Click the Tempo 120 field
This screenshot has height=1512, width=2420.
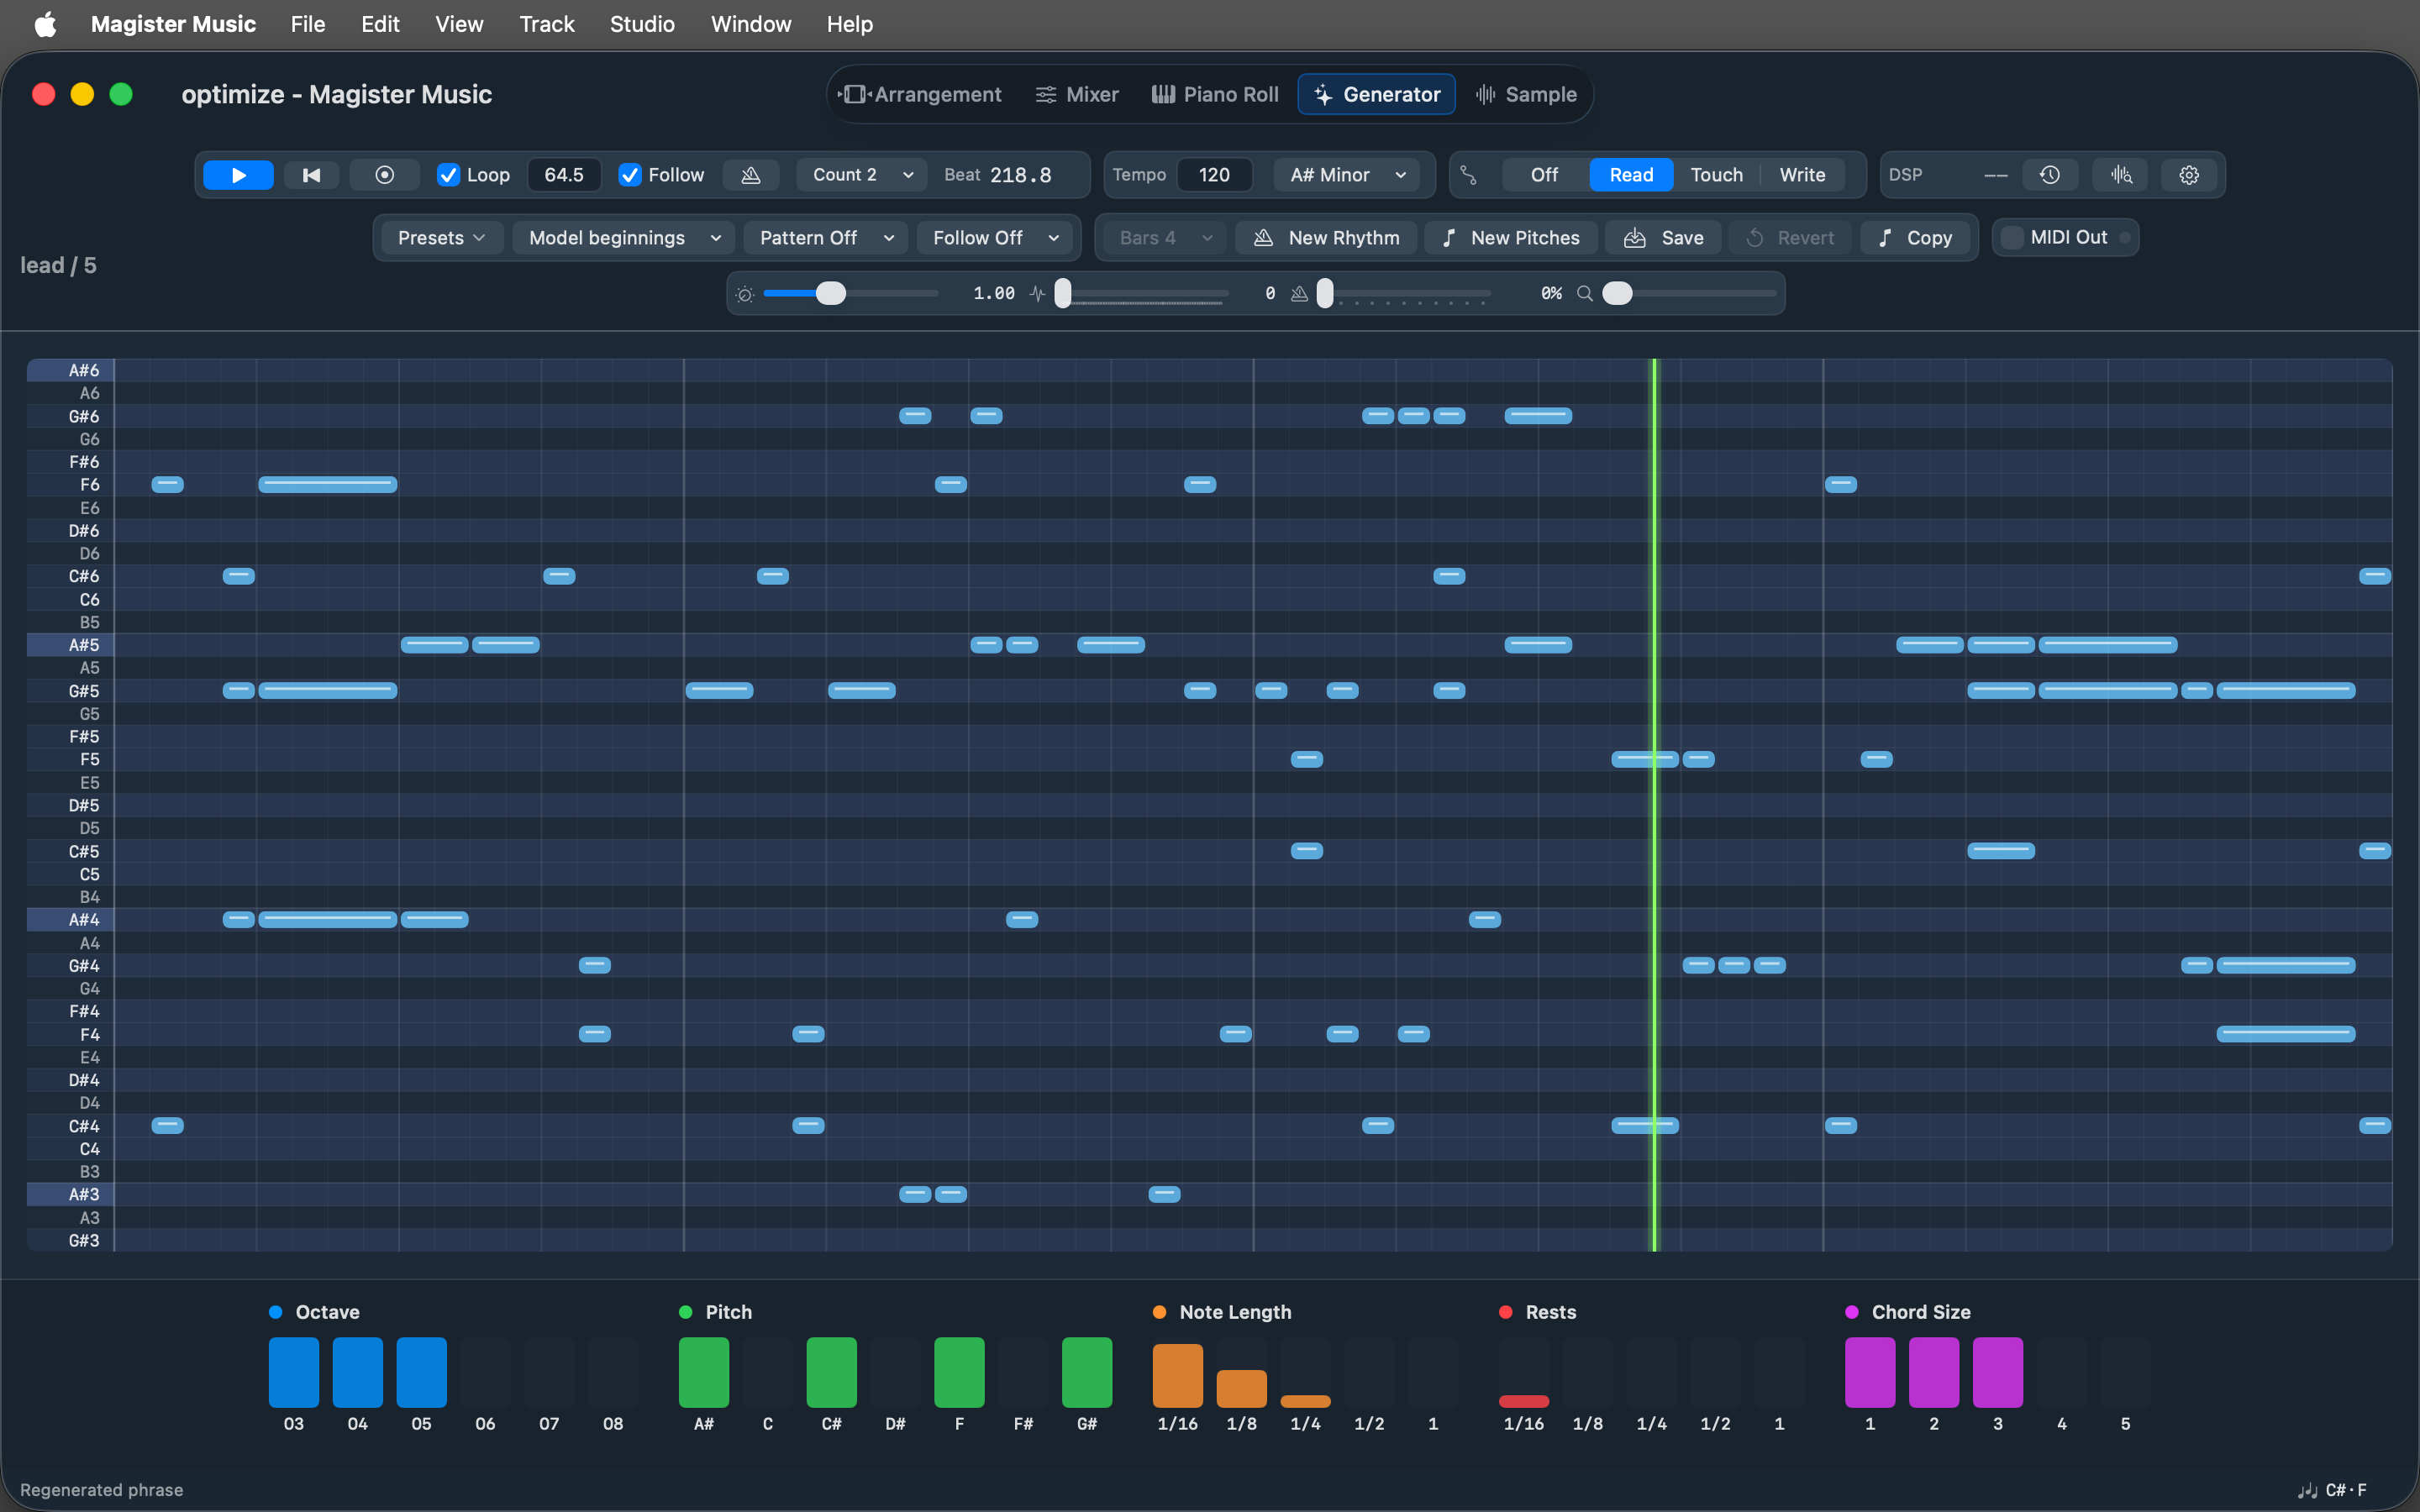[1214, 175]
